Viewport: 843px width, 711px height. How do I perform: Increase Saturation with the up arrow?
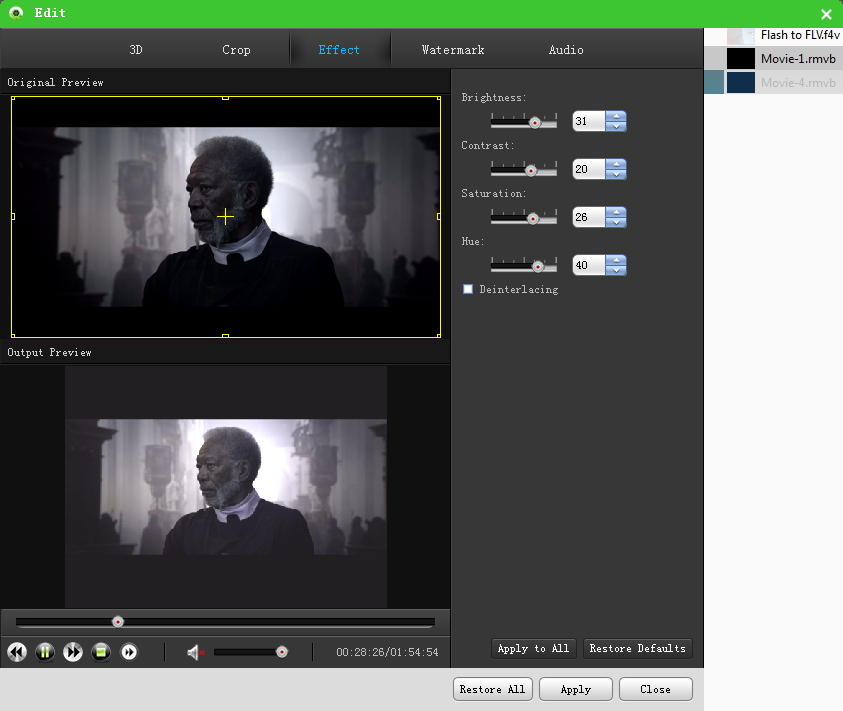pos(616,211)
